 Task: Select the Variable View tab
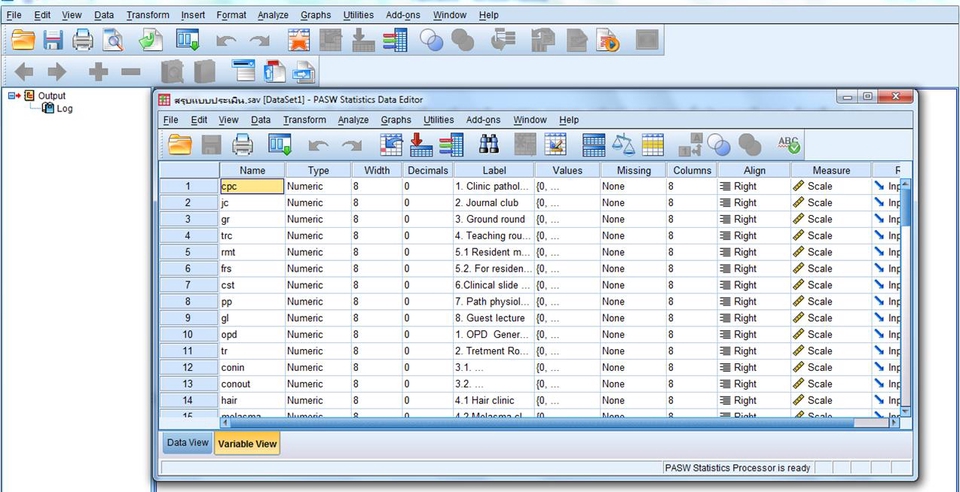[x=247, y=444]
